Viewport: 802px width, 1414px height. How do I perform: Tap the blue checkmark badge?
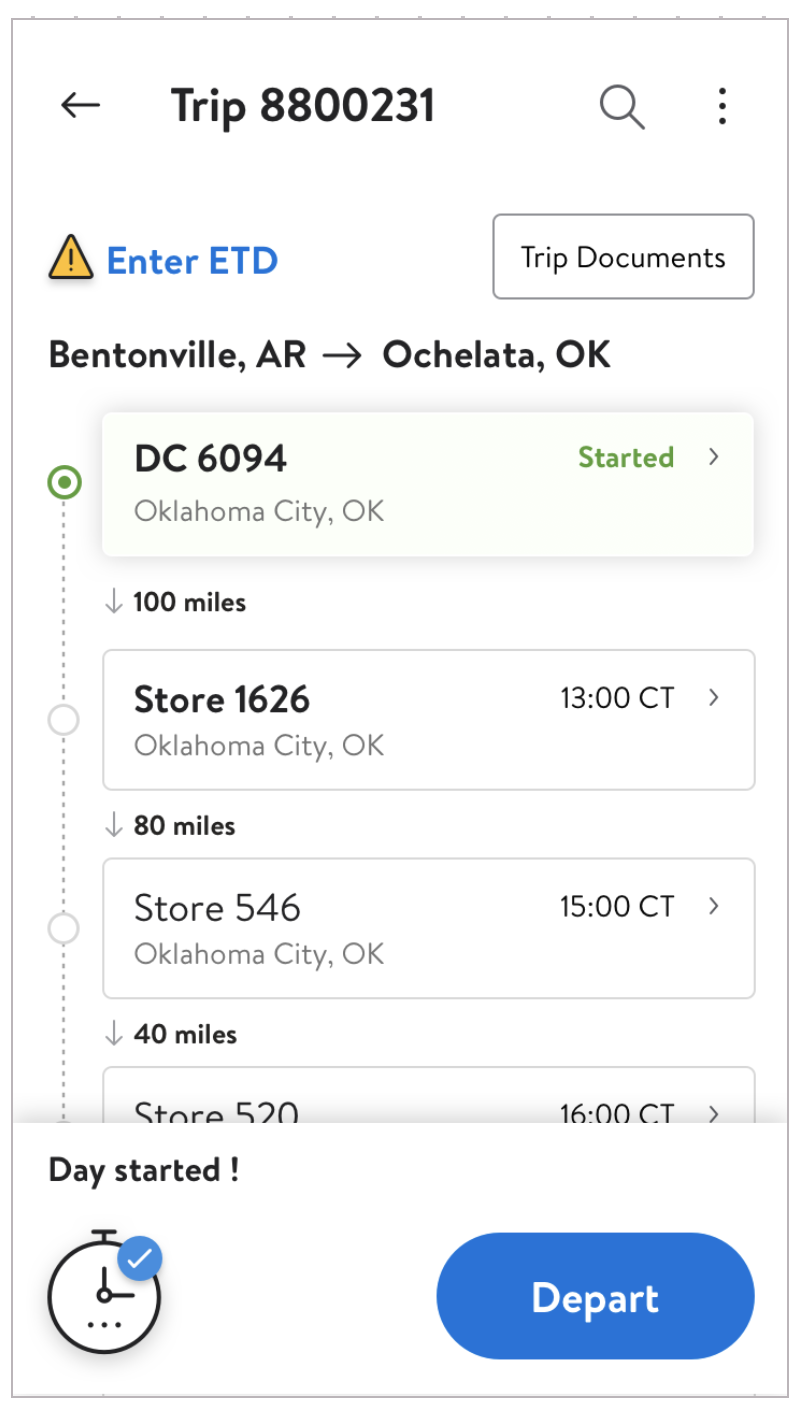pos(140,1259)
